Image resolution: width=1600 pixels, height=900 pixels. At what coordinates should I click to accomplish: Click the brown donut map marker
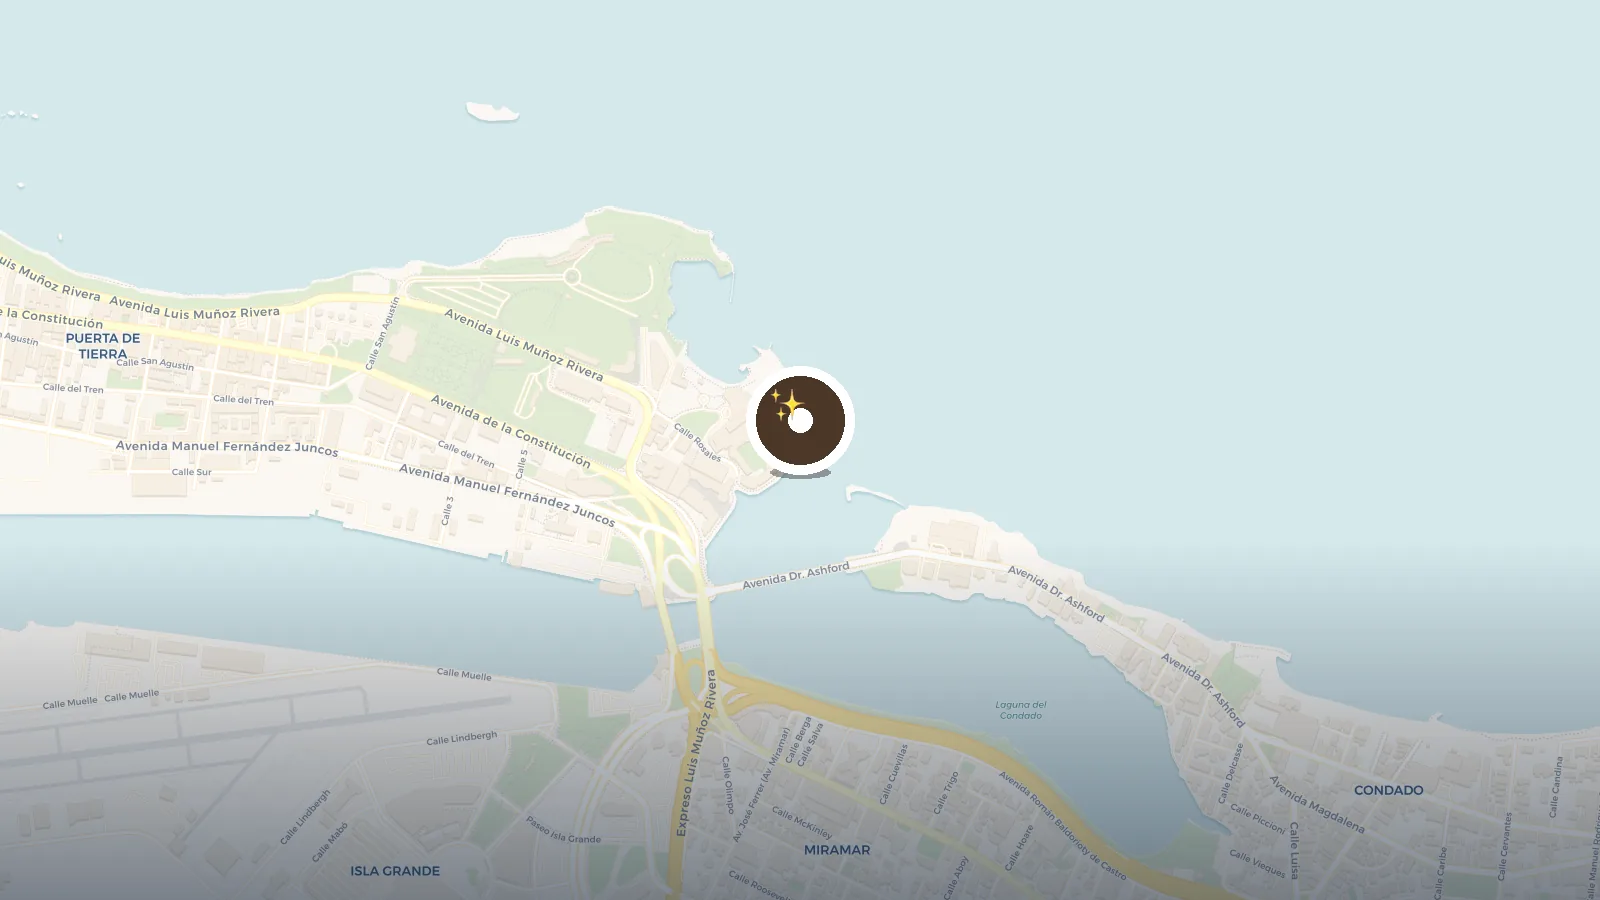(x=800, y=420)
